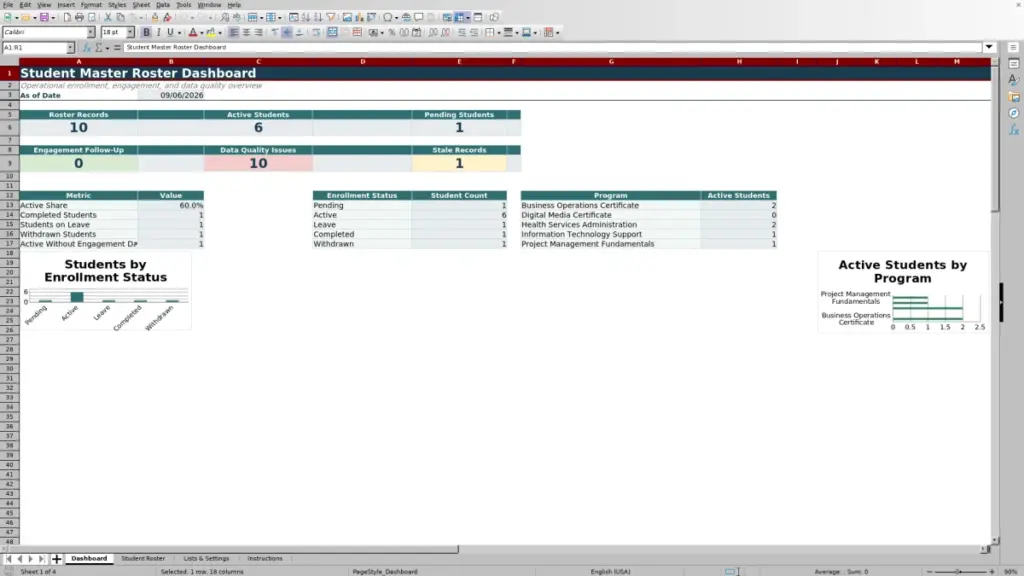Open the font size 18 pt dropdown
The height and width of the screenshot is (576, 1024).
(130, 32)
